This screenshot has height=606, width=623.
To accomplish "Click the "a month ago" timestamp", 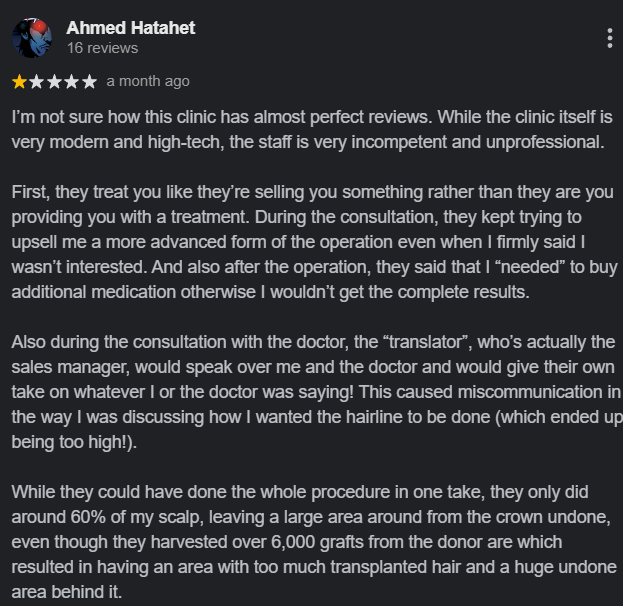I will (148, 81).
